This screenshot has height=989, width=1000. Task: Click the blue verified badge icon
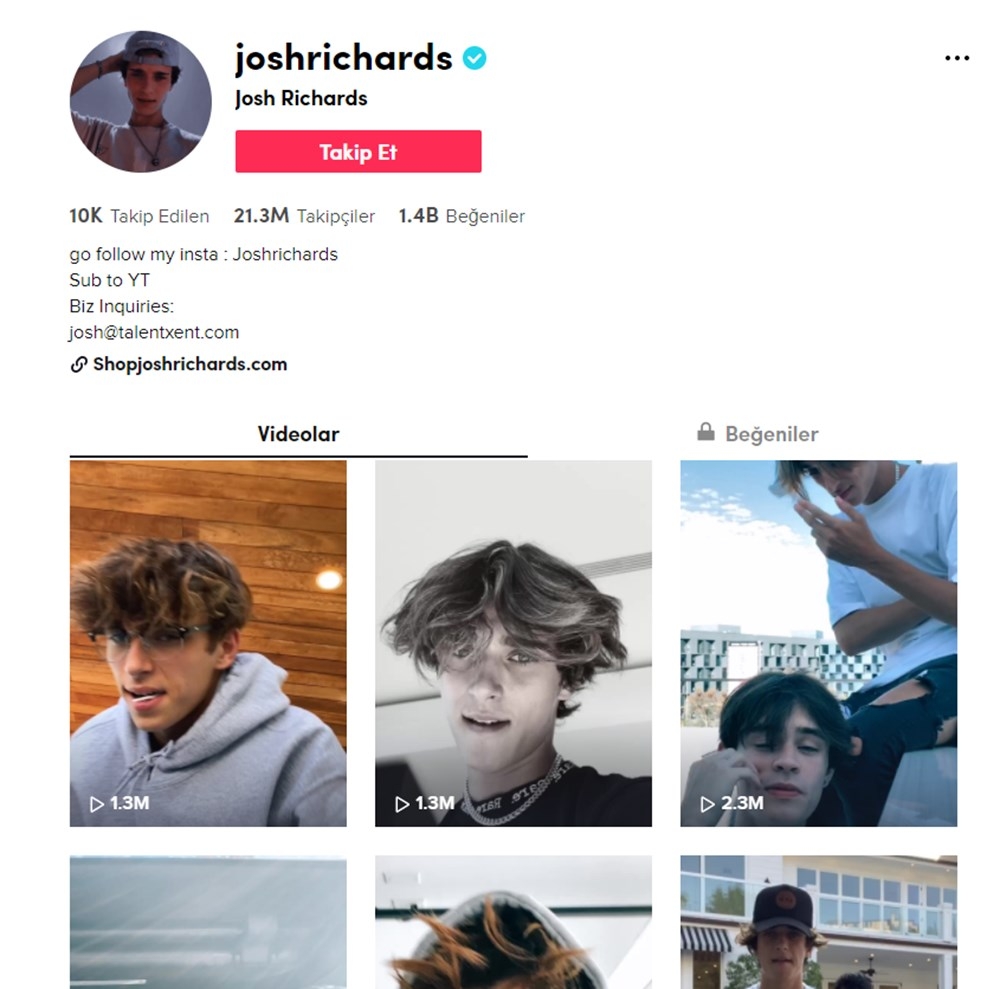[x=474, y=58]
